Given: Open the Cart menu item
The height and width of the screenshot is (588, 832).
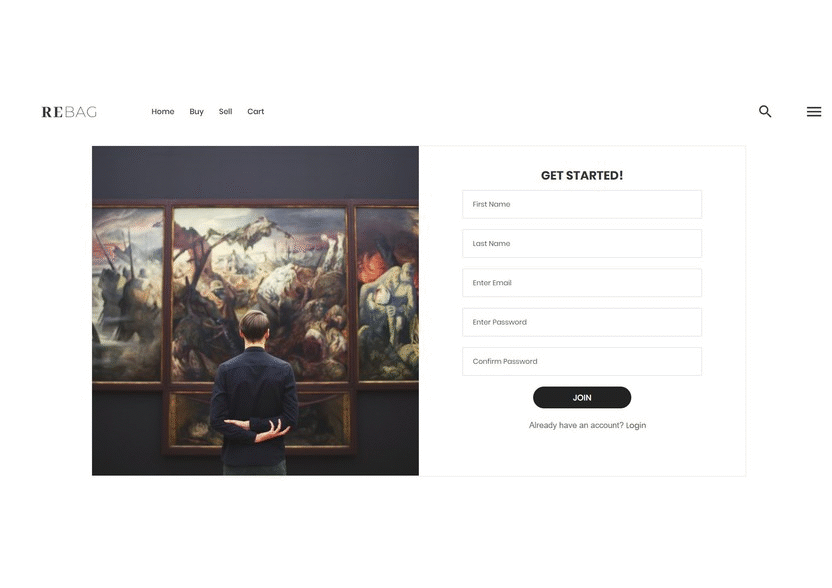Looking at the screenshot, I should point(255,111).
